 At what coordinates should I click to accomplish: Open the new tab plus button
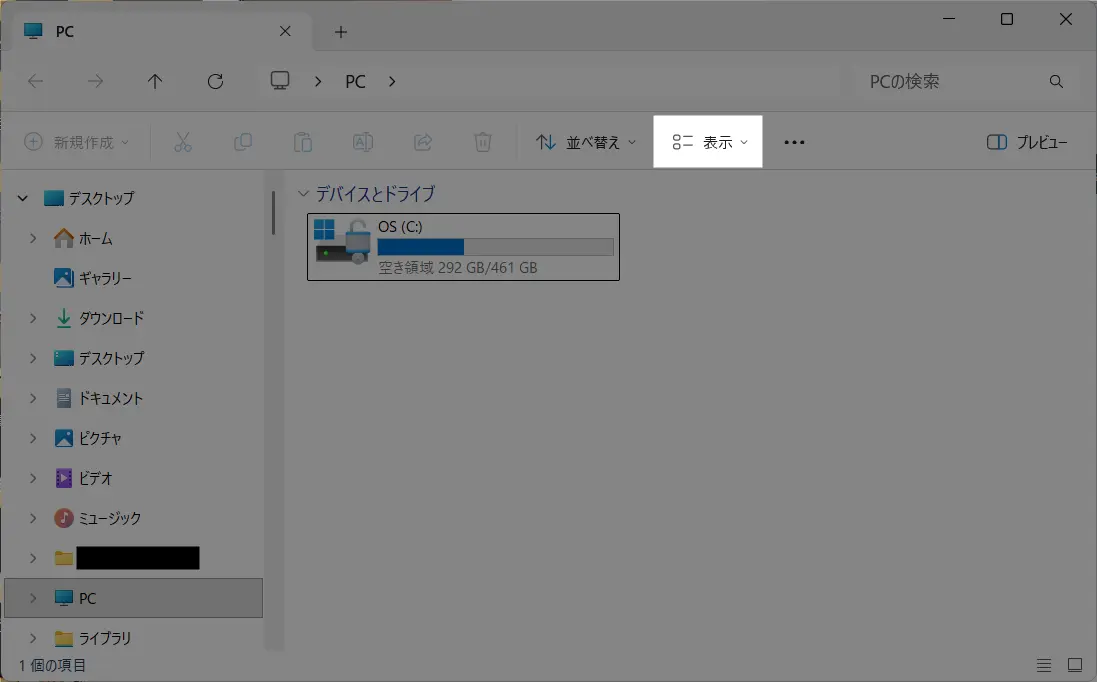tap(340, 32)
